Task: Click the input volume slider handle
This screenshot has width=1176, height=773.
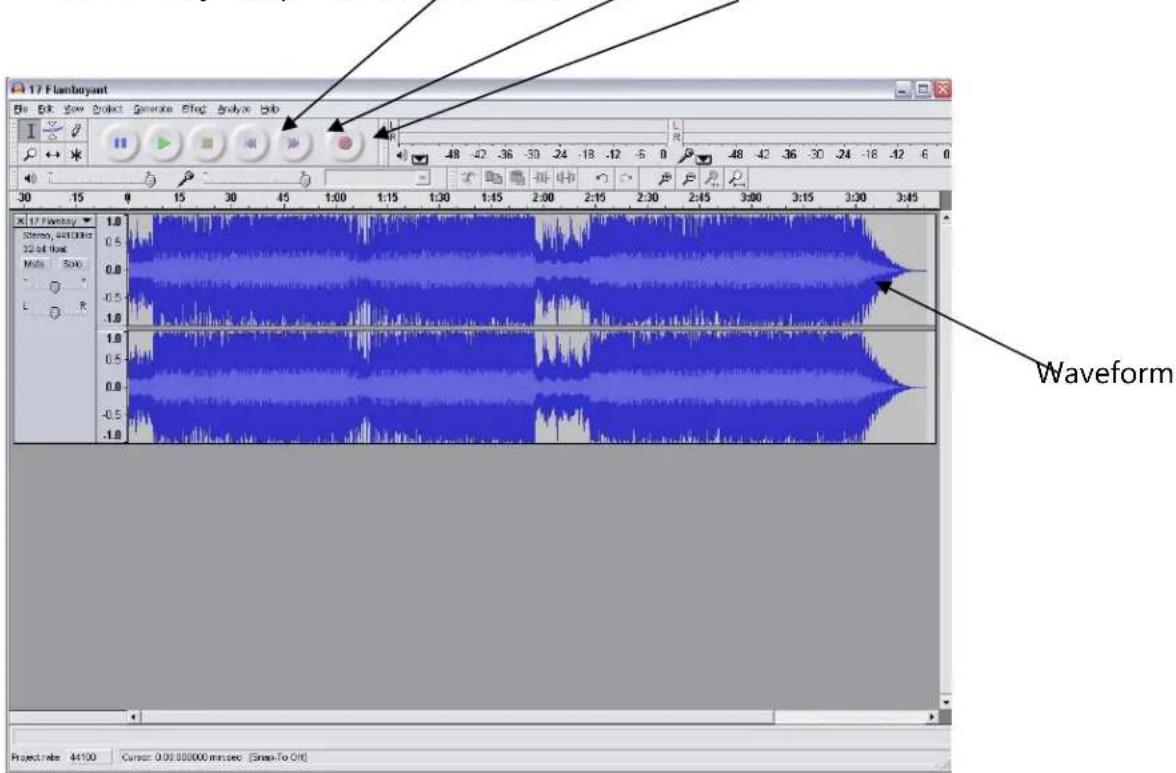Action: point(304,180)
